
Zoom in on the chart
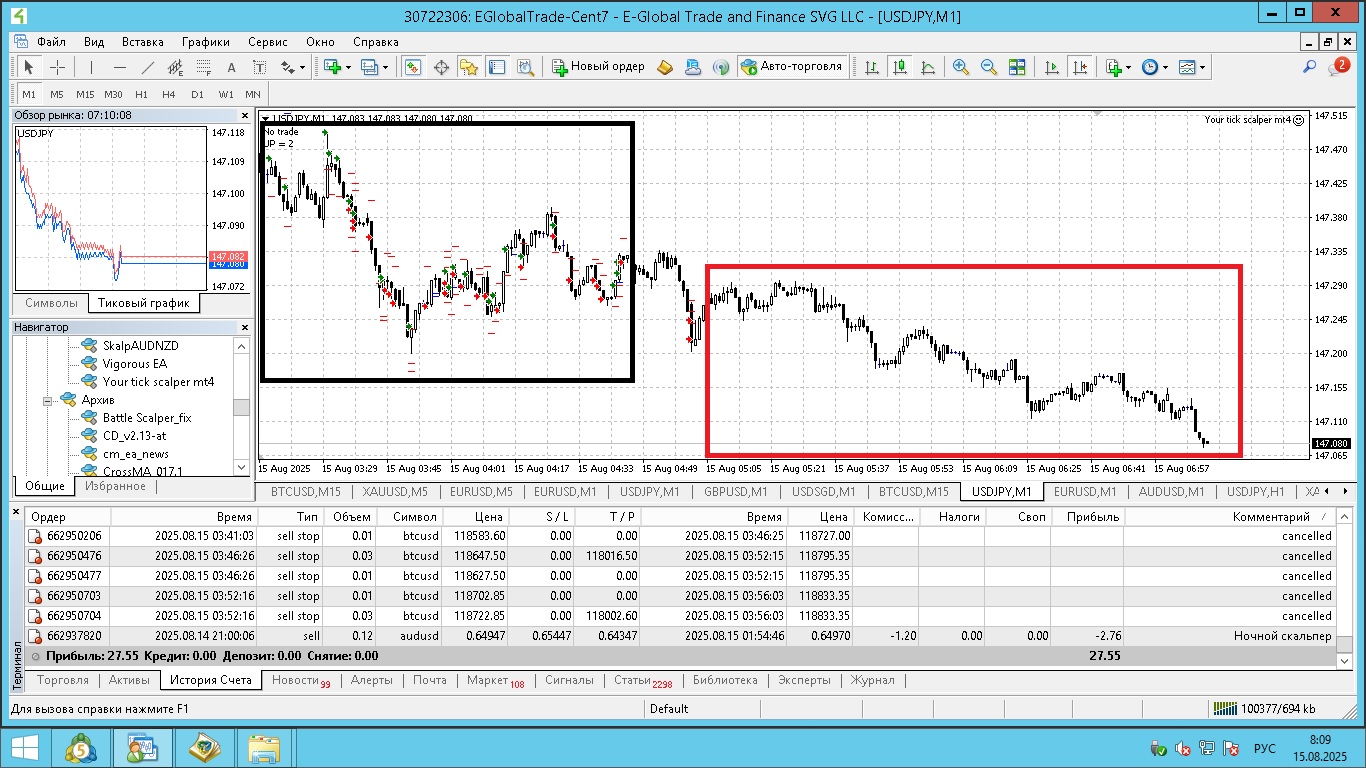coord(961,67)
